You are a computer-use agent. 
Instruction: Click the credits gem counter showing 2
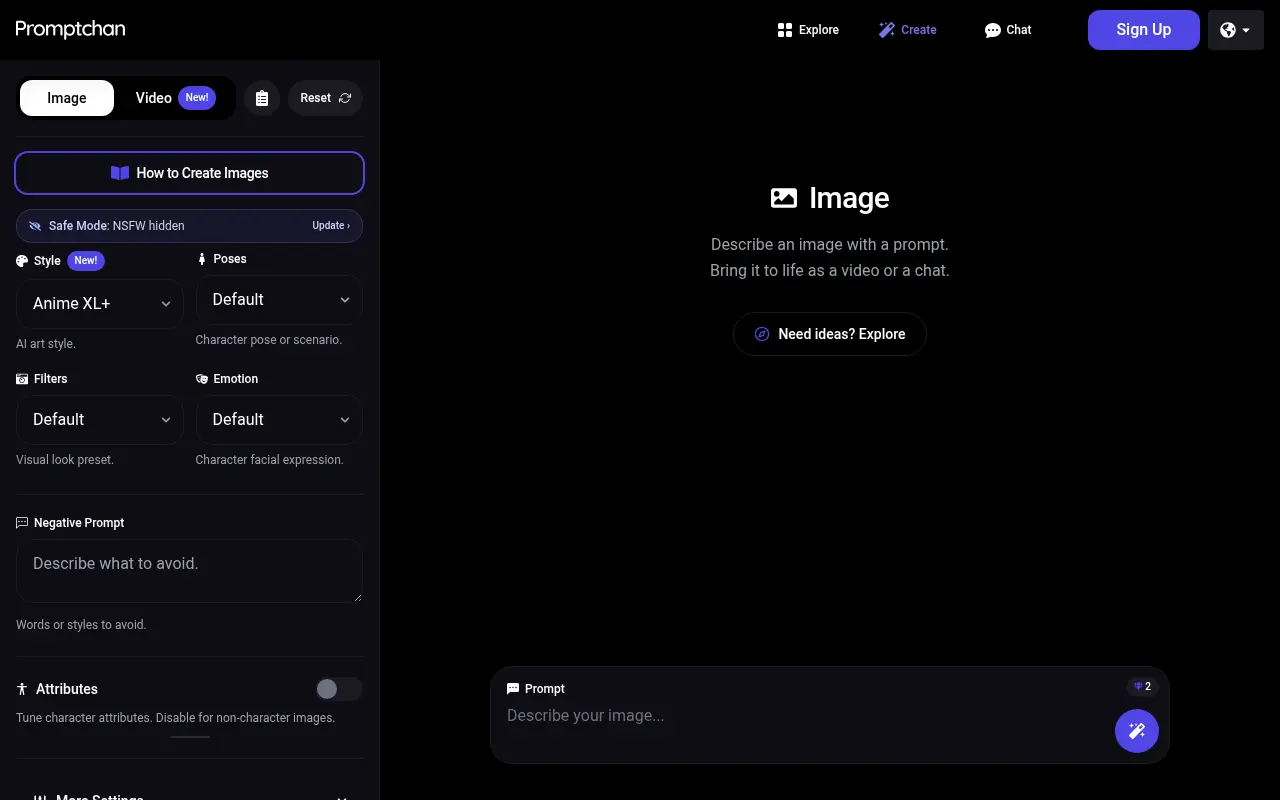(1142, 687)
